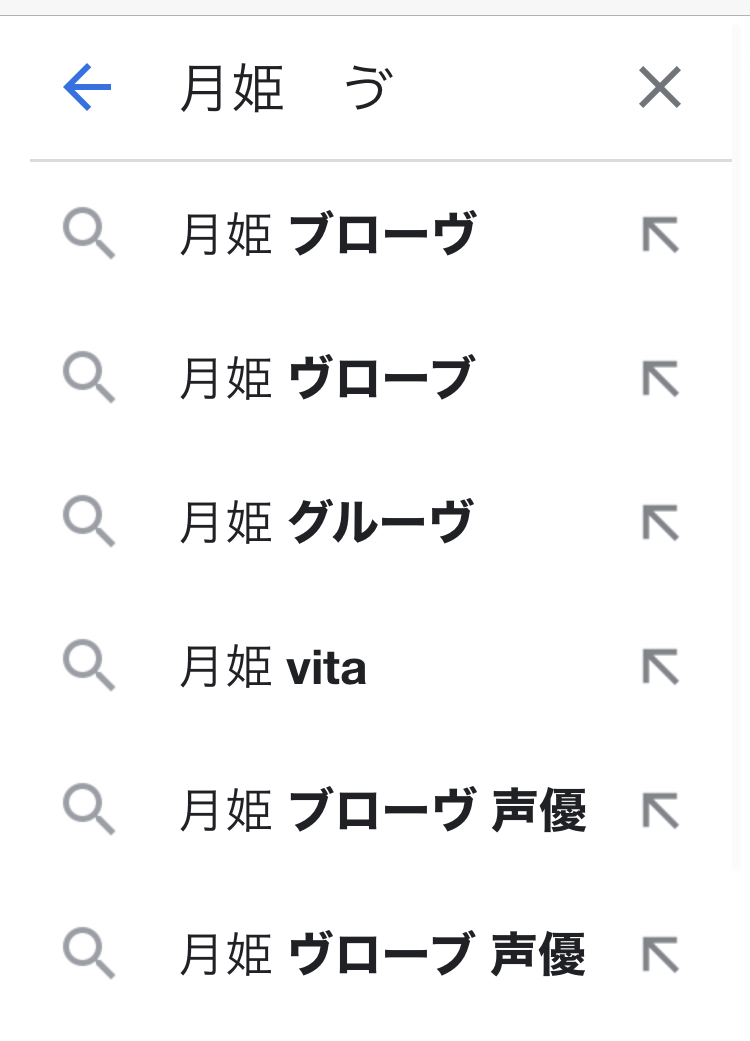Open suggestion 月姫 ヴローブ 声優
Screen dimensions: 750x1041
click(x=383, y=955)
